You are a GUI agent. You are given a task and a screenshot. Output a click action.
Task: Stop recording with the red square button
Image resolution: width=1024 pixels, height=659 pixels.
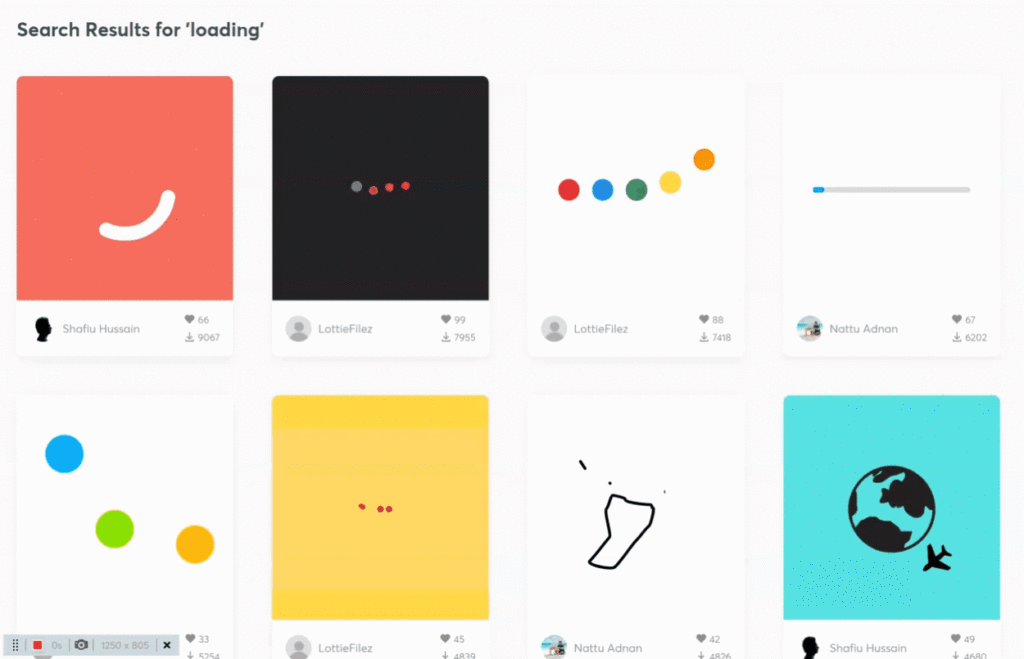tap(37, 645)
